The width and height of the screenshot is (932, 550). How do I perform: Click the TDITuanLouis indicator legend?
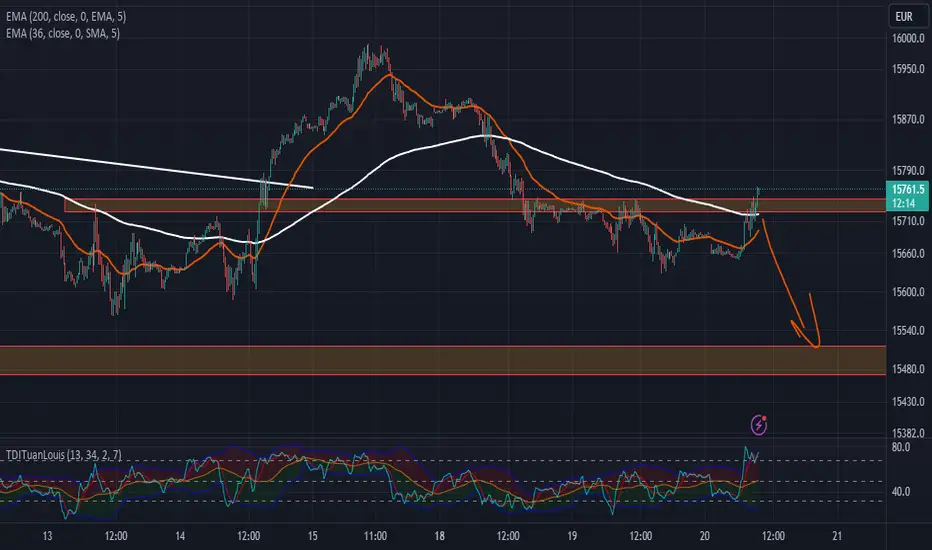pyautogui.click(x=64, y=455)
